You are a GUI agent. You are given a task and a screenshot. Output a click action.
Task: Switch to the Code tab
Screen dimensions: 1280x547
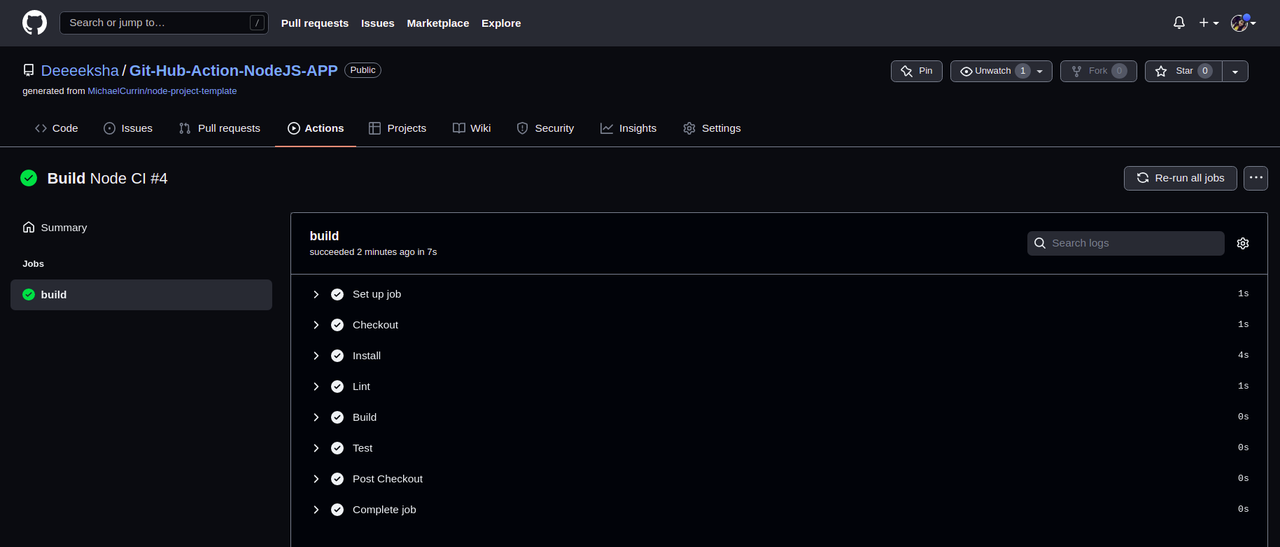pyautogui.click(x=56, y=128)
